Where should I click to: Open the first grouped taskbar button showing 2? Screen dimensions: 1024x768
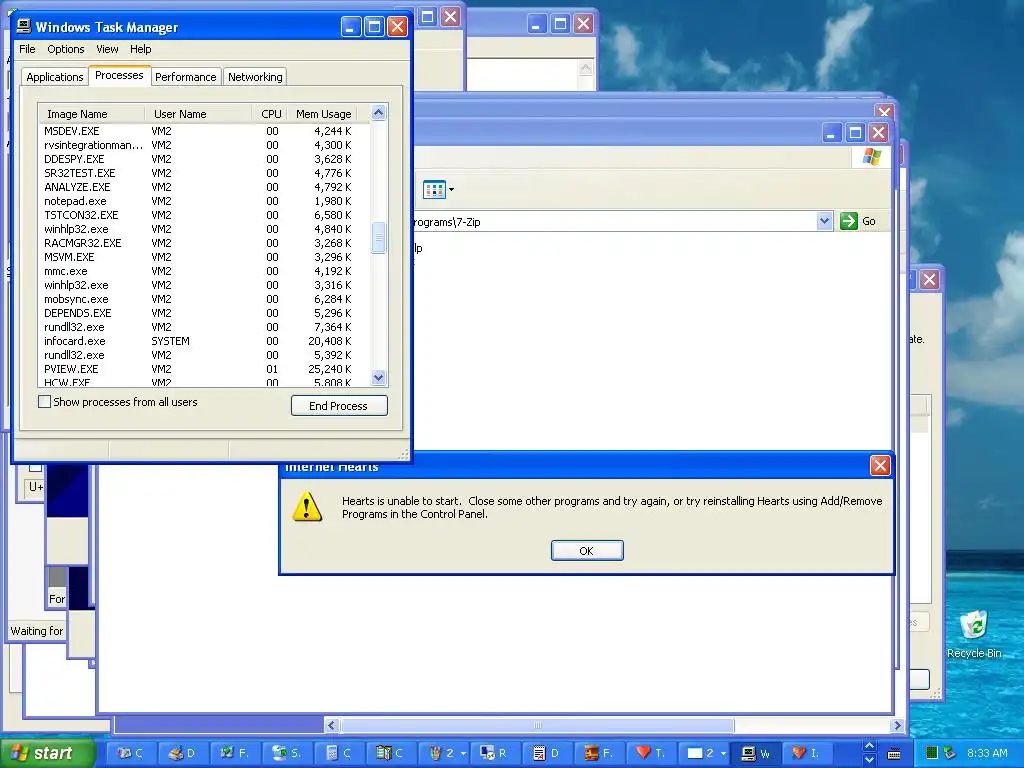(x=443, y=753)
